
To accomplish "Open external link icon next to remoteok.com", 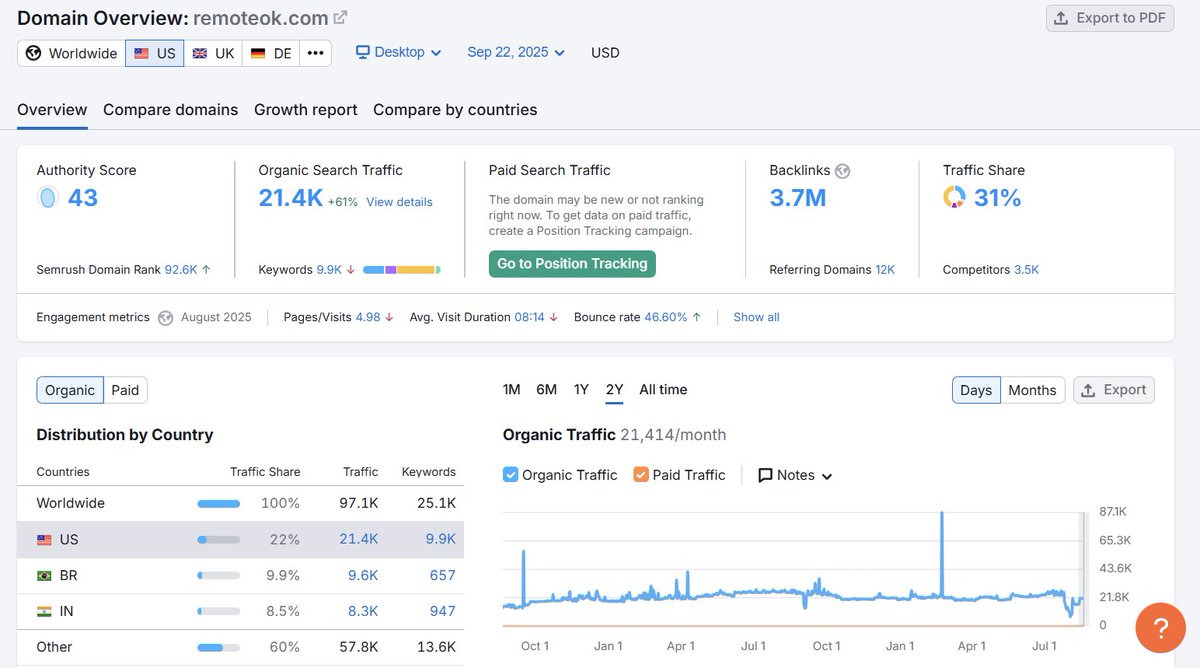I will pos(340,18).
